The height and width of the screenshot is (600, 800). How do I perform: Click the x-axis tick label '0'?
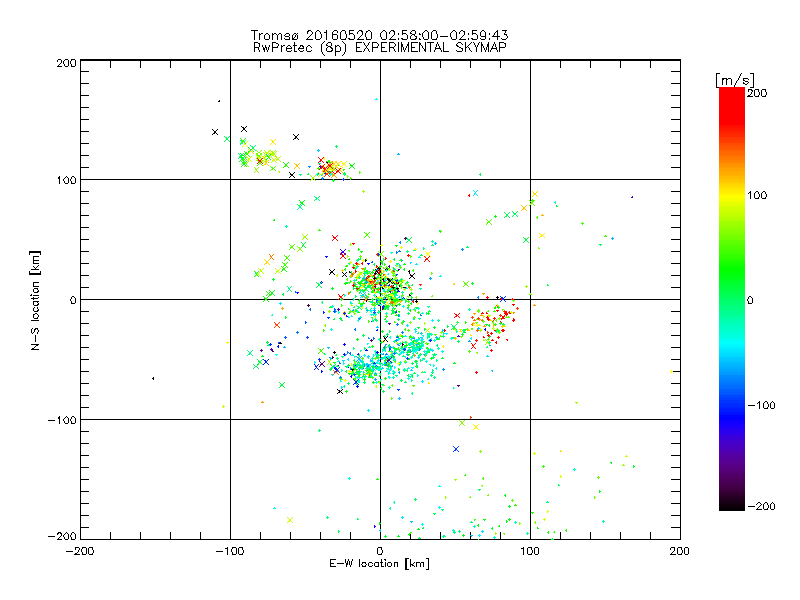(380, 551)
